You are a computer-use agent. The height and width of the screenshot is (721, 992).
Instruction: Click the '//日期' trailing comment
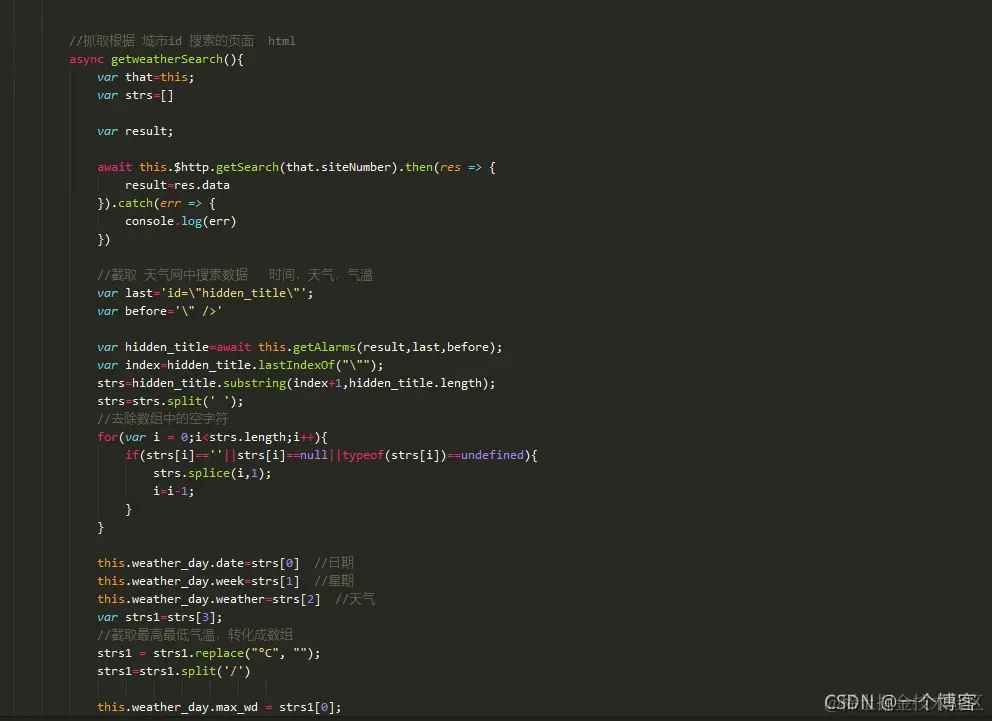pyautogui.click(x=334, y=563)
